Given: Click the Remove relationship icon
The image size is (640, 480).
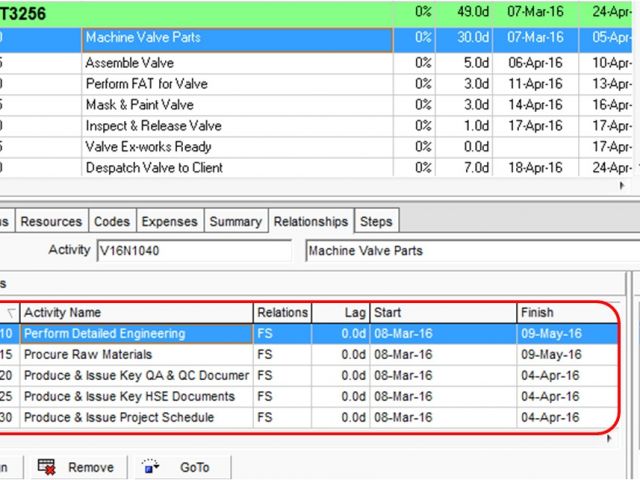Looking at the screenshot, I should [47, 467].
